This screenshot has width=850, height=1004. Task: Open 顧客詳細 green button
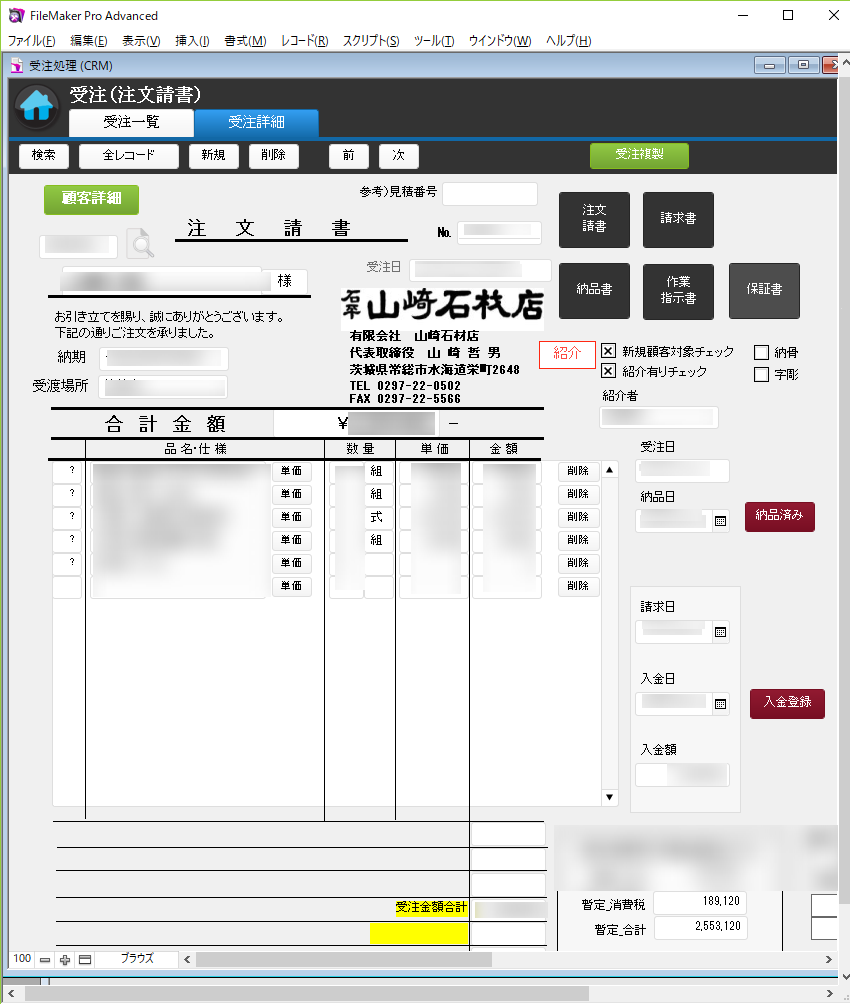click(92, 199)
